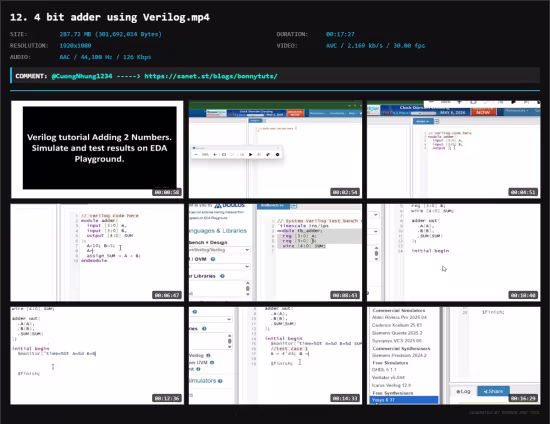Viewport: 550px width, 424px height.
Task: Open the thumbnail stamped 00:12:36
Action: tap(97, 356)
